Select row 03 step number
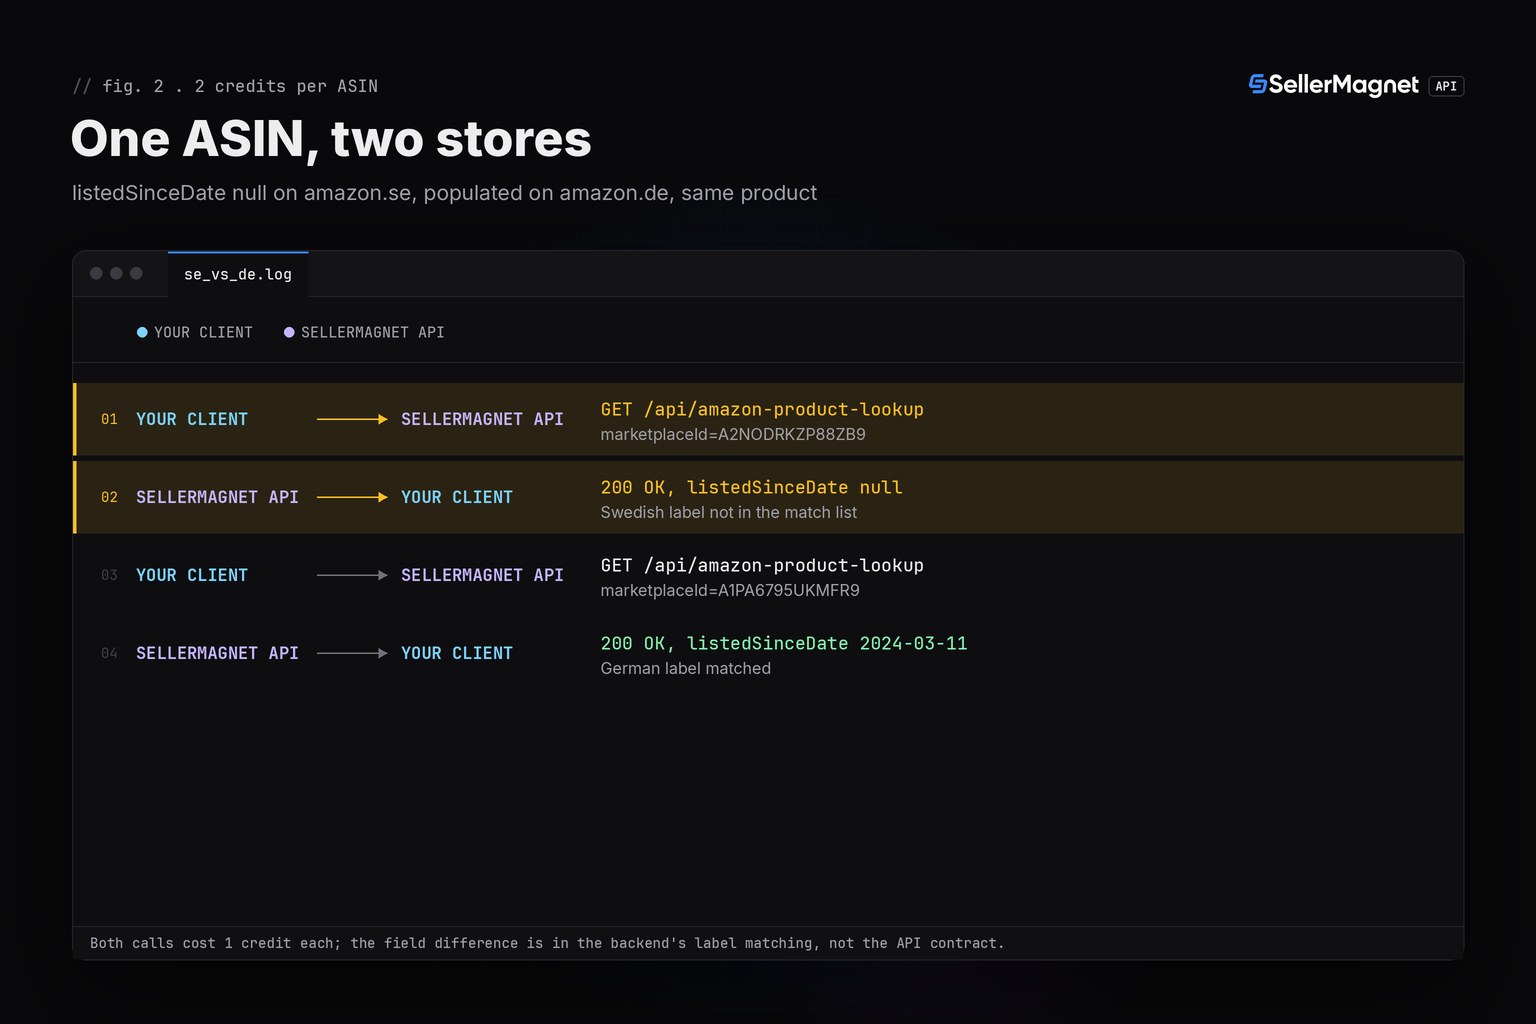 (109, 575)
